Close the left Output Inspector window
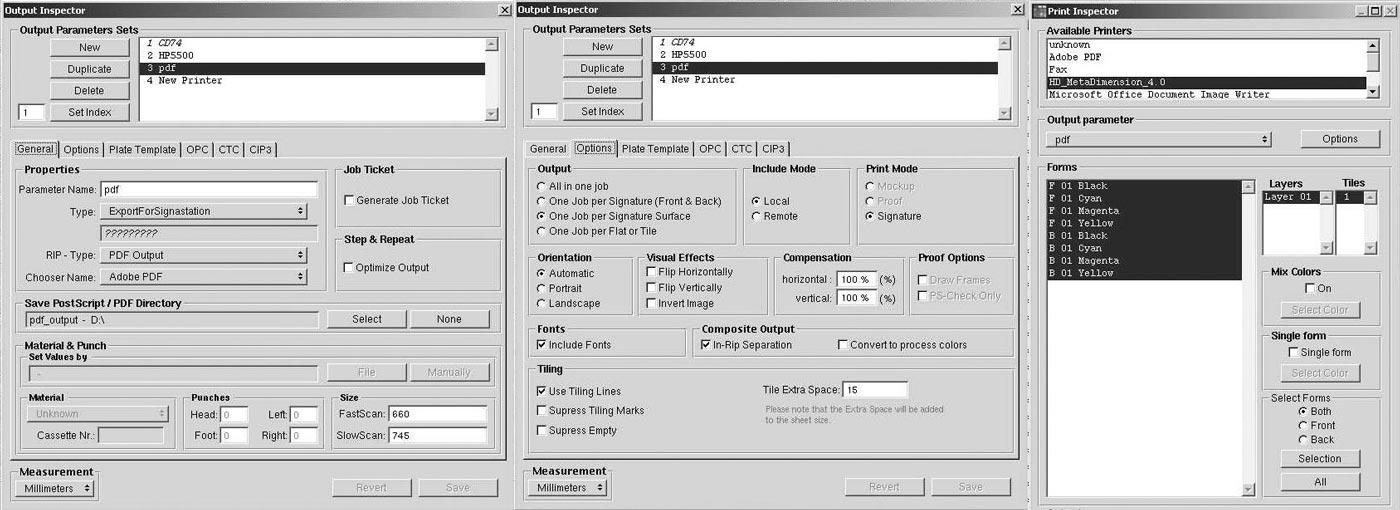The height and width of the screenshot is (510, 1400). pos(504,10)
